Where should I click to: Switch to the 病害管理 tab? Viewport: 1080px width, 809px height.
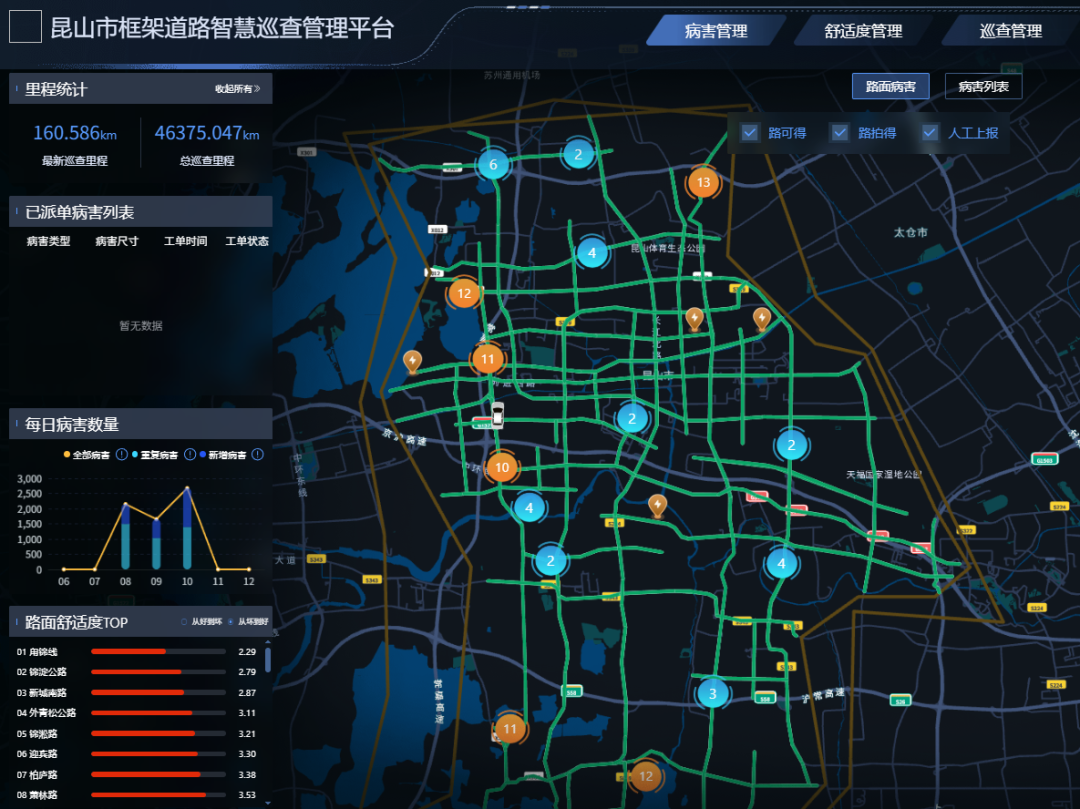[x=716, y=31]
